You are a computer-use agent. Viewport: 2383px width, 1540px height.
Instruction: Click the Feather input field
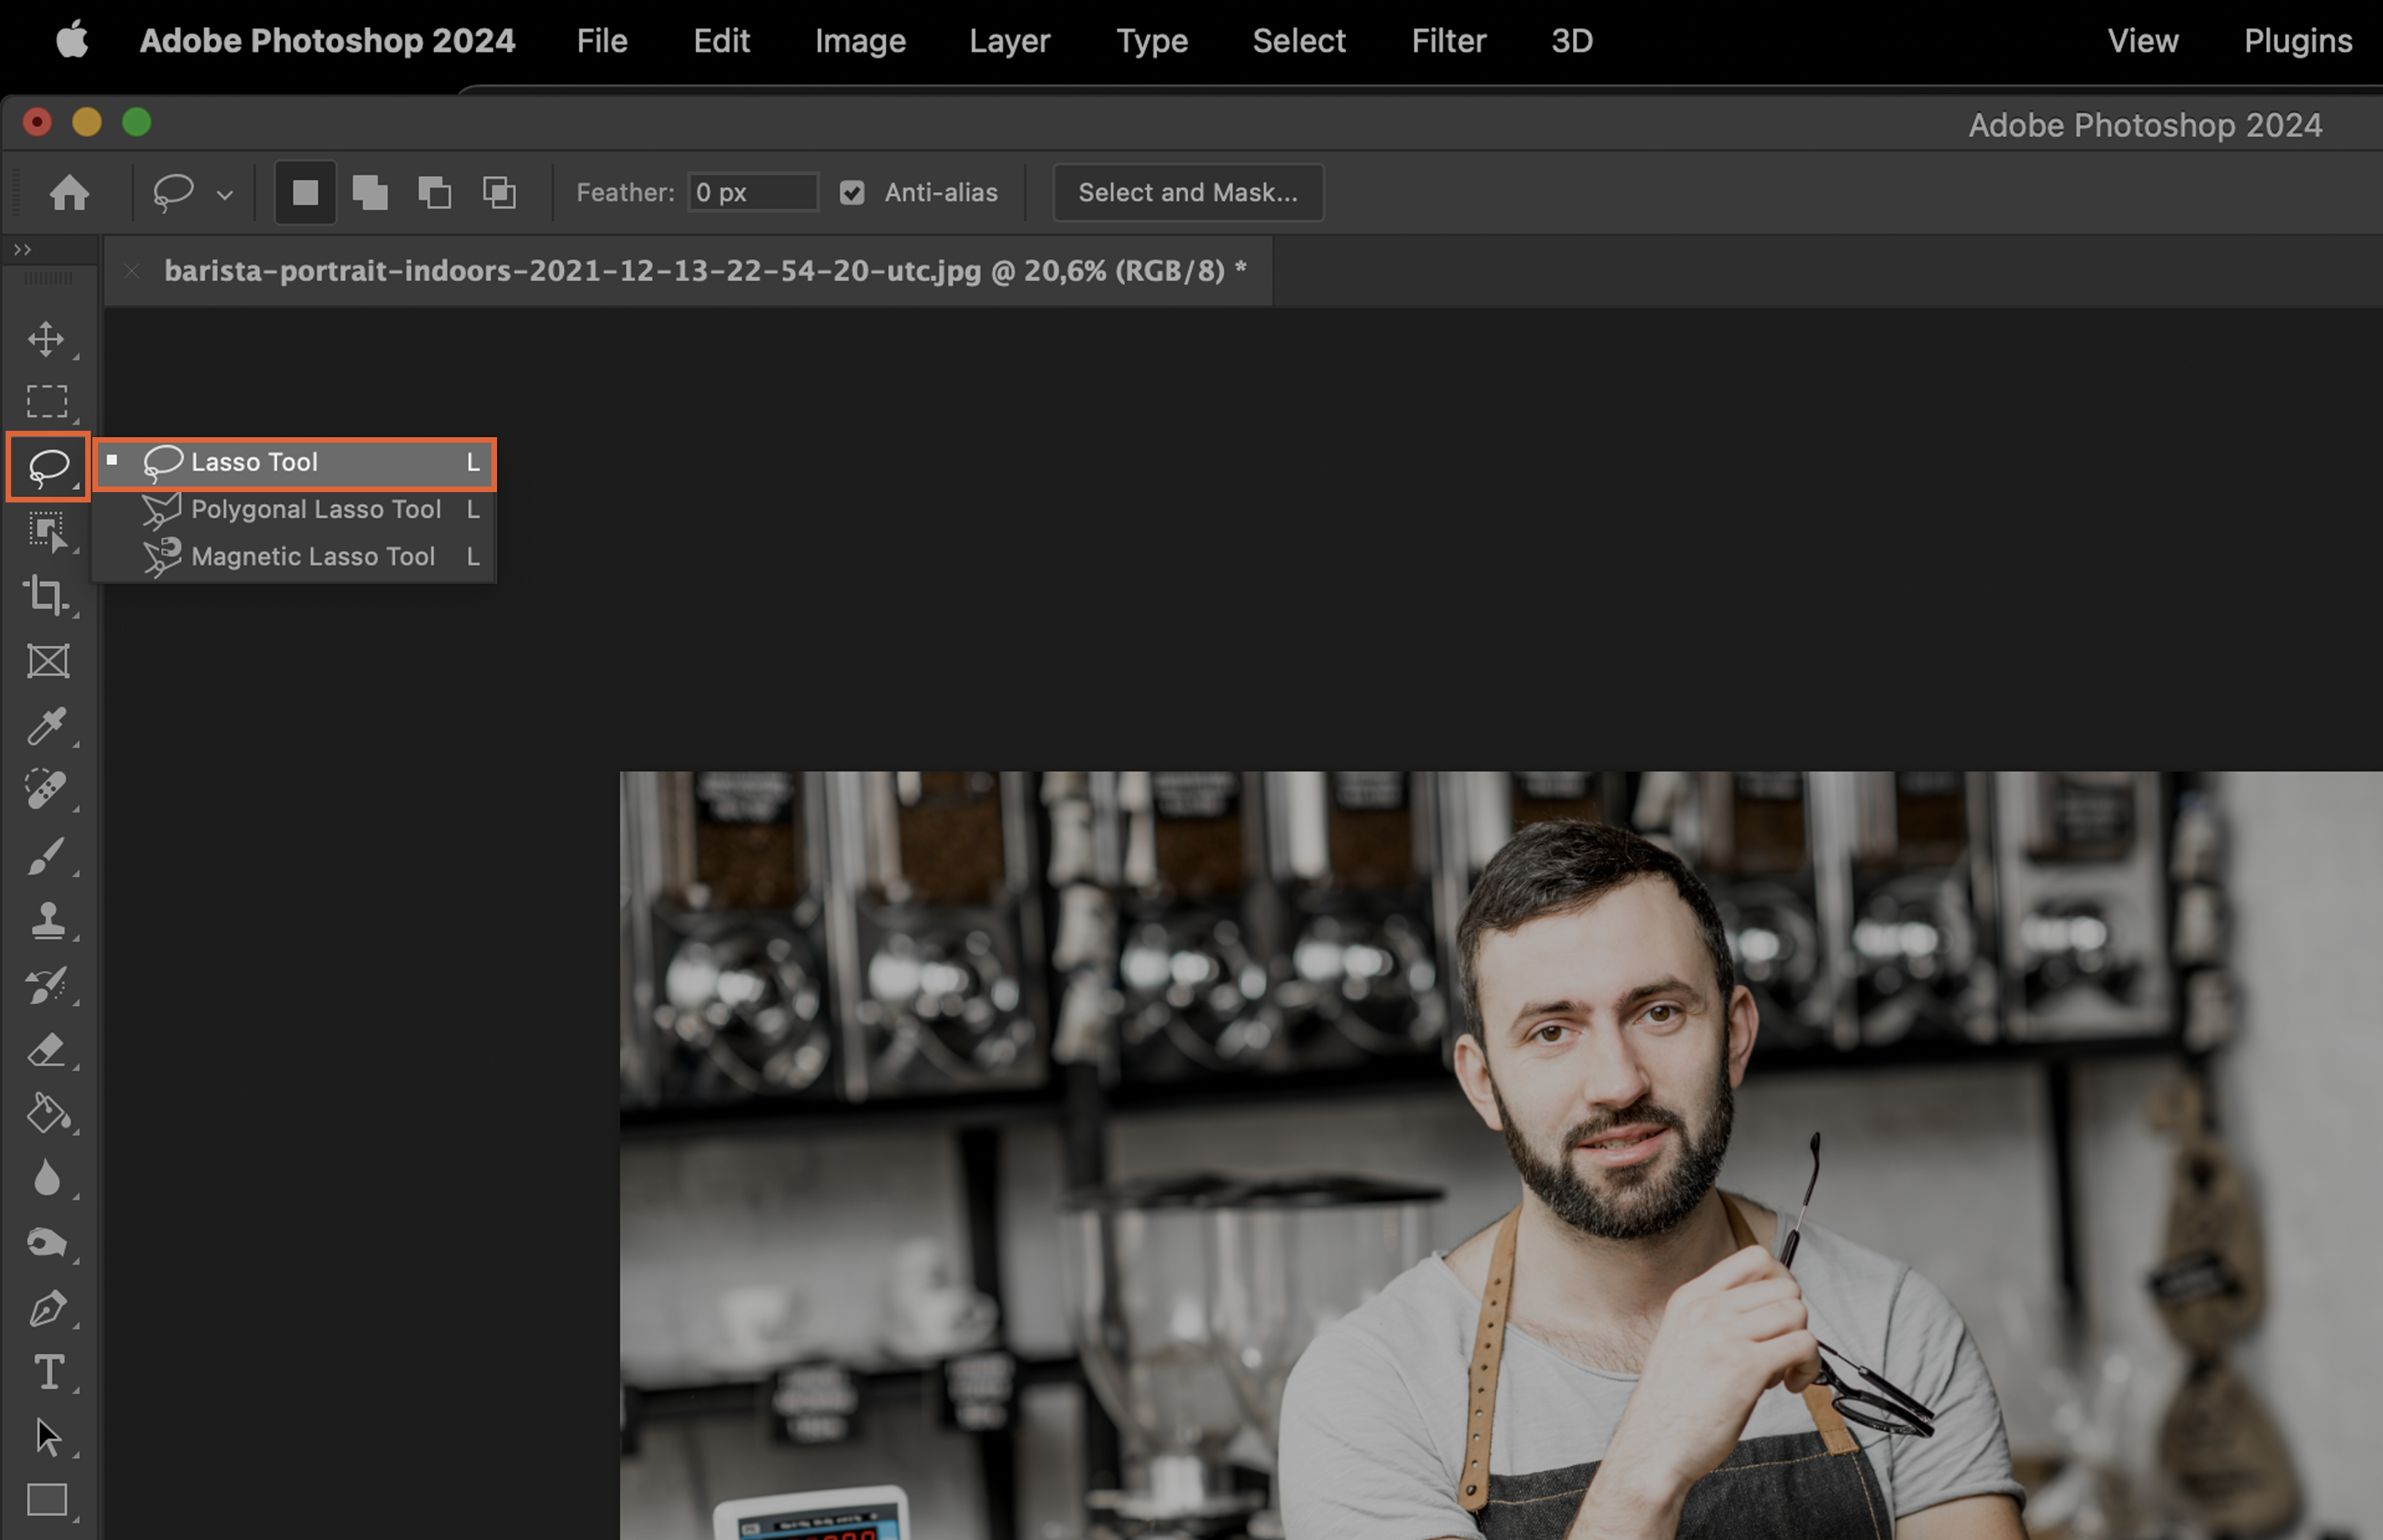coord(752,192)
